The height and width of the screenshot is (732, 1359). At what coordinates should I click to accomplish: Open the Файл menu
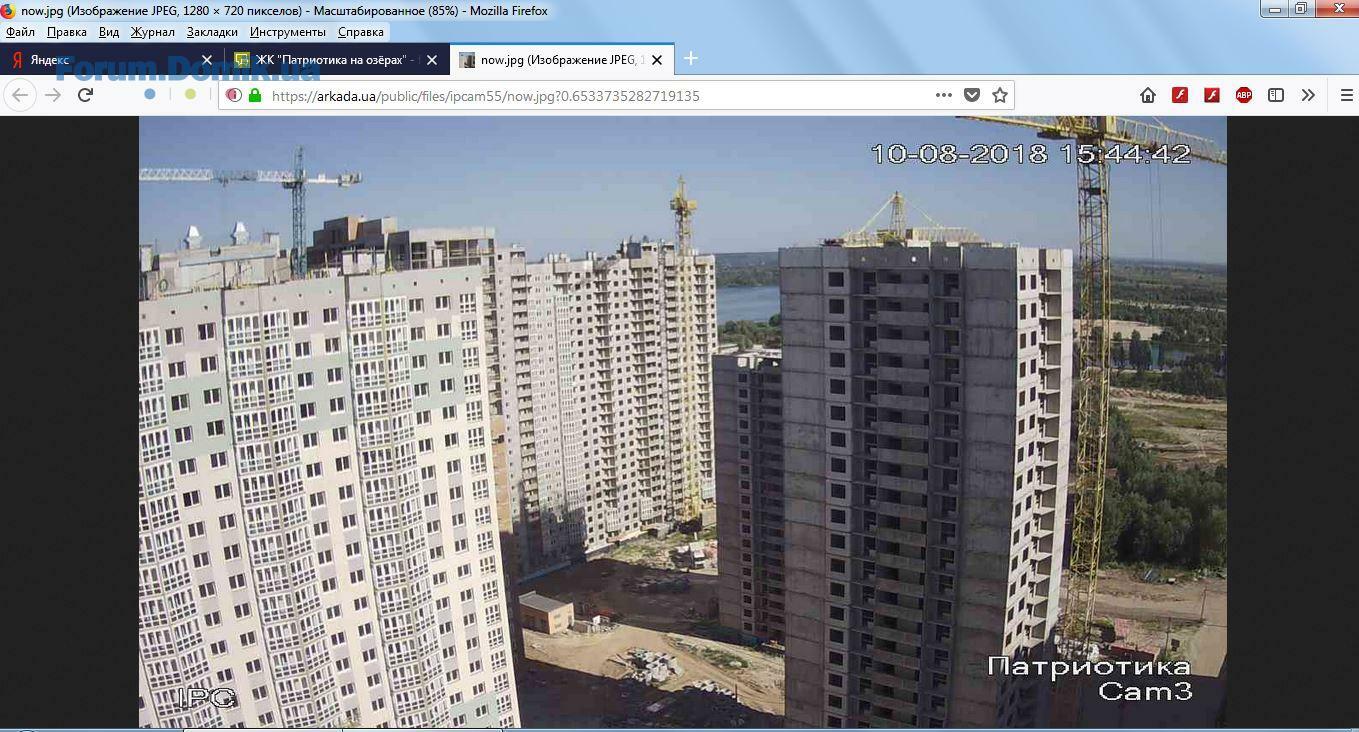[x=20, y=32]
